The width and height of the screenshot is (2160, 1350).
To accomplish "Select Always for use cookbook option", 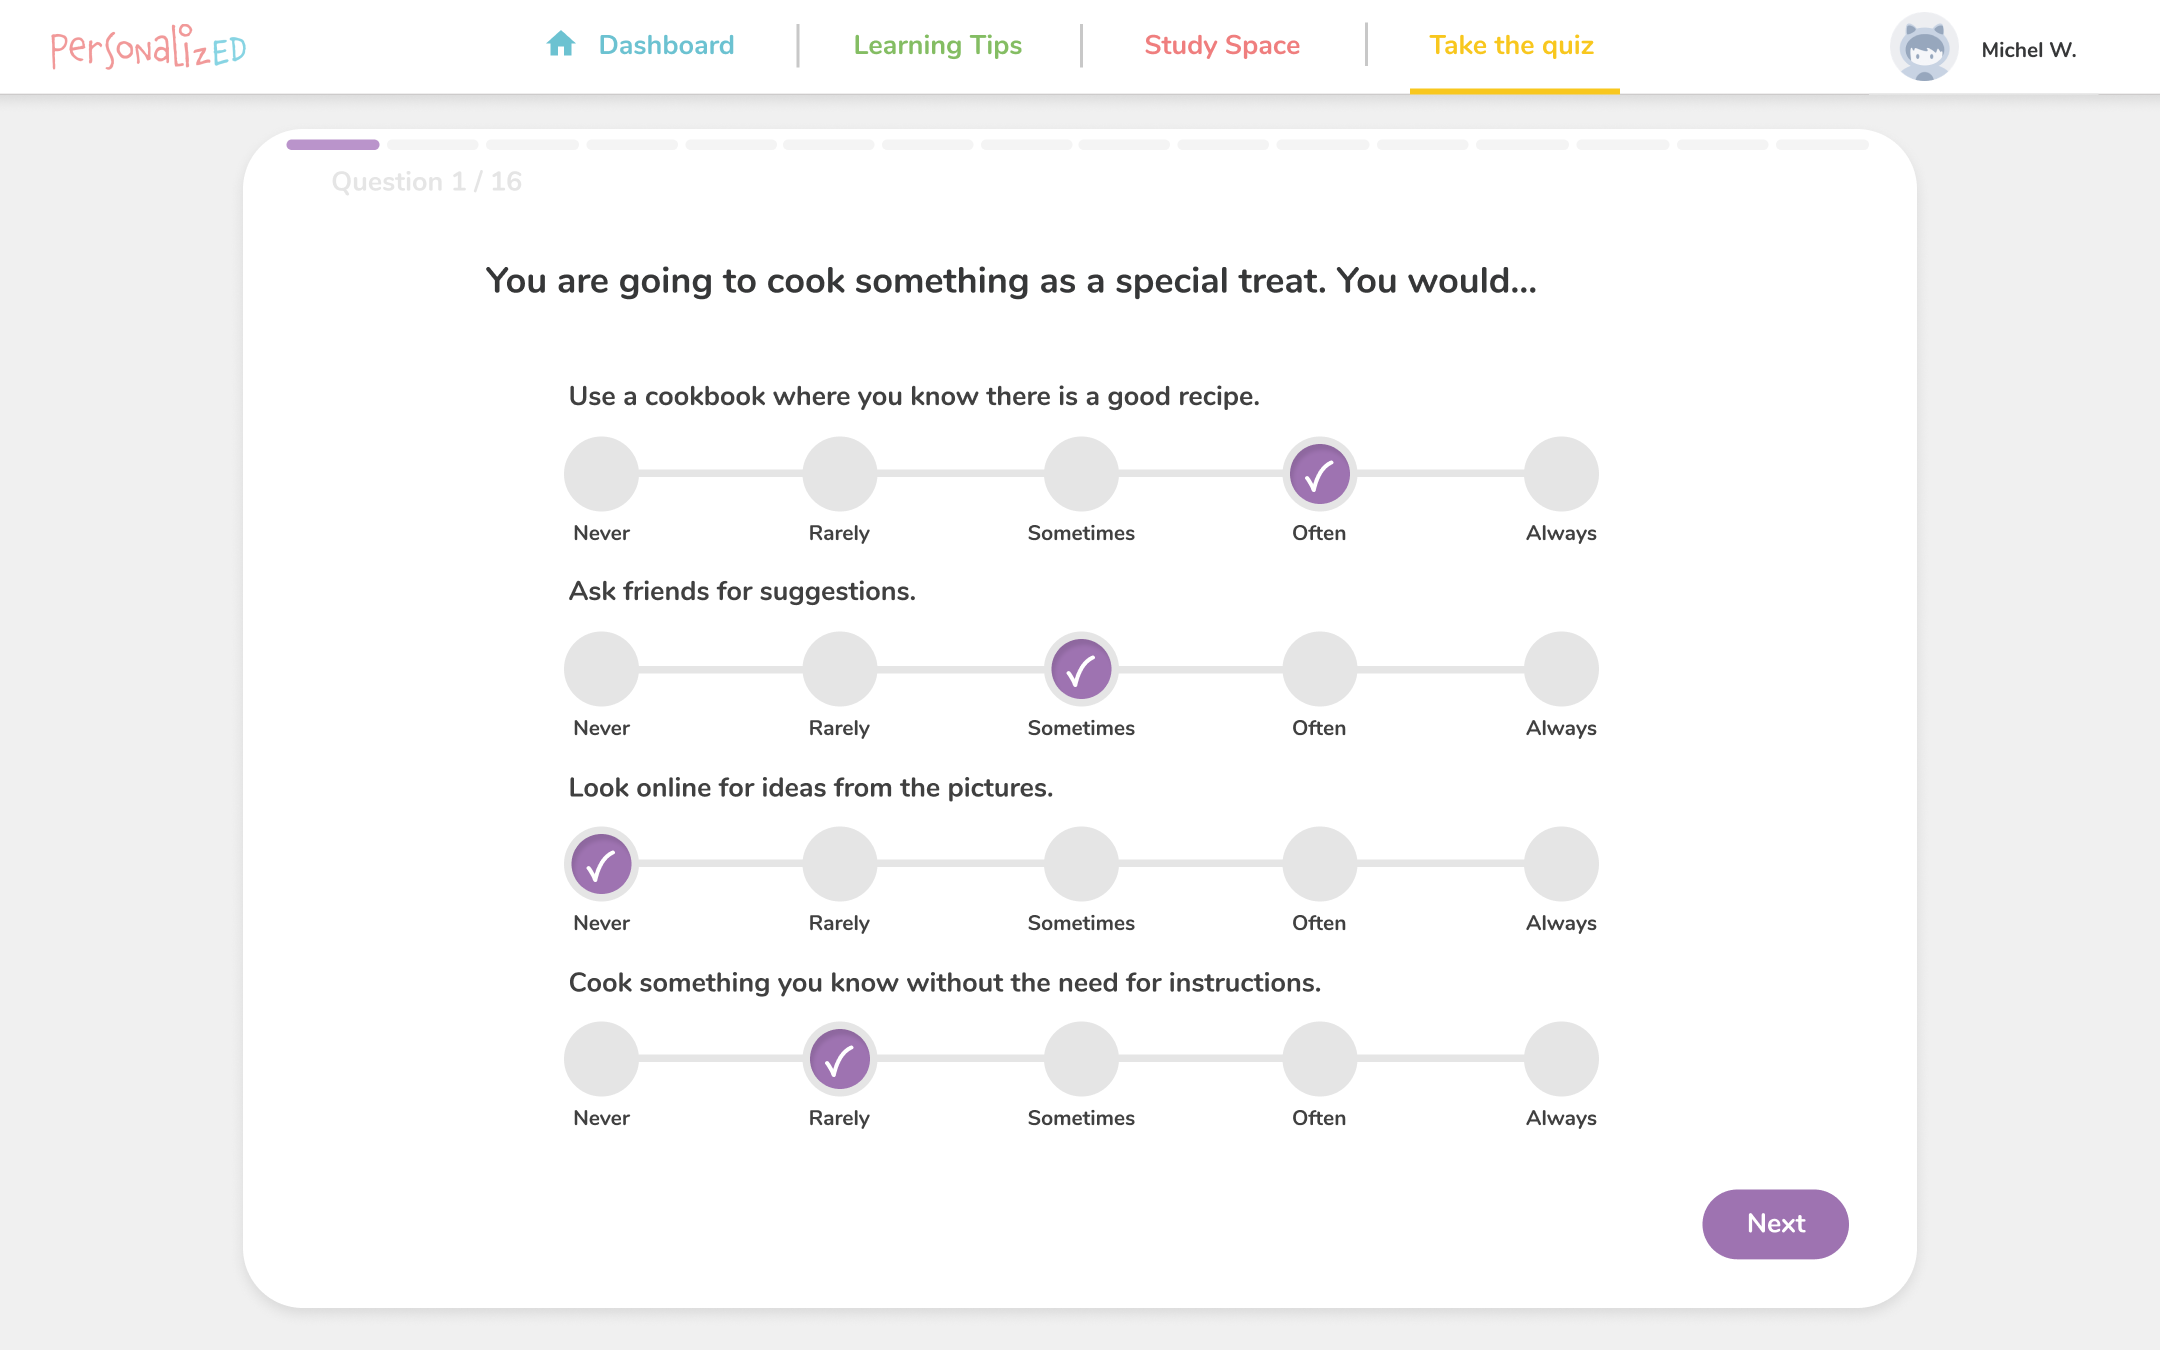I will click(x=1560, y=474).
